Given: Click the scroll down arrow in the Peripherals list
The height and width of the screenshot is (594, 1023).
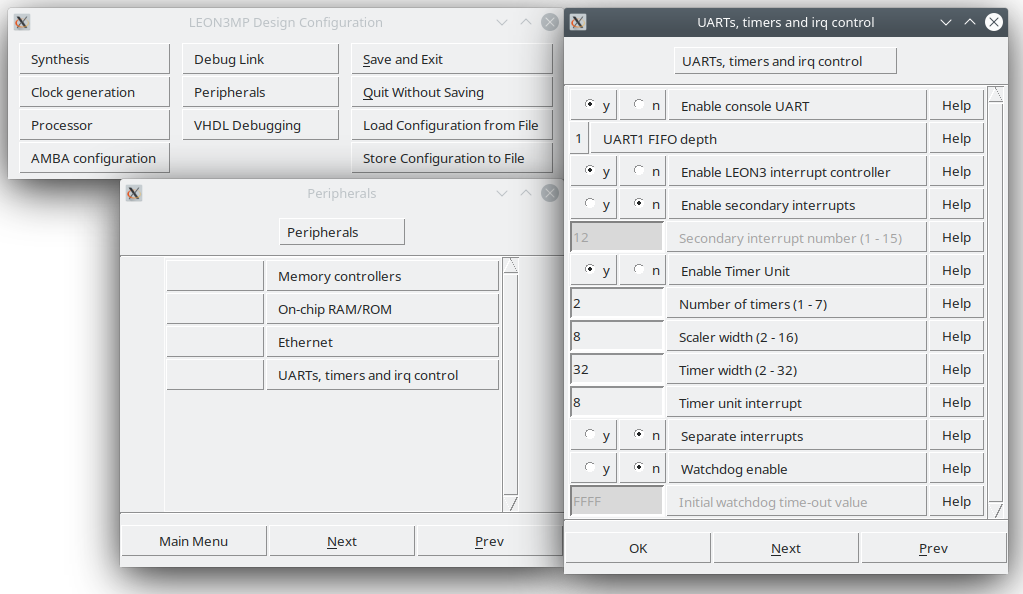Looking at the screenshot, I should point(511,503).
